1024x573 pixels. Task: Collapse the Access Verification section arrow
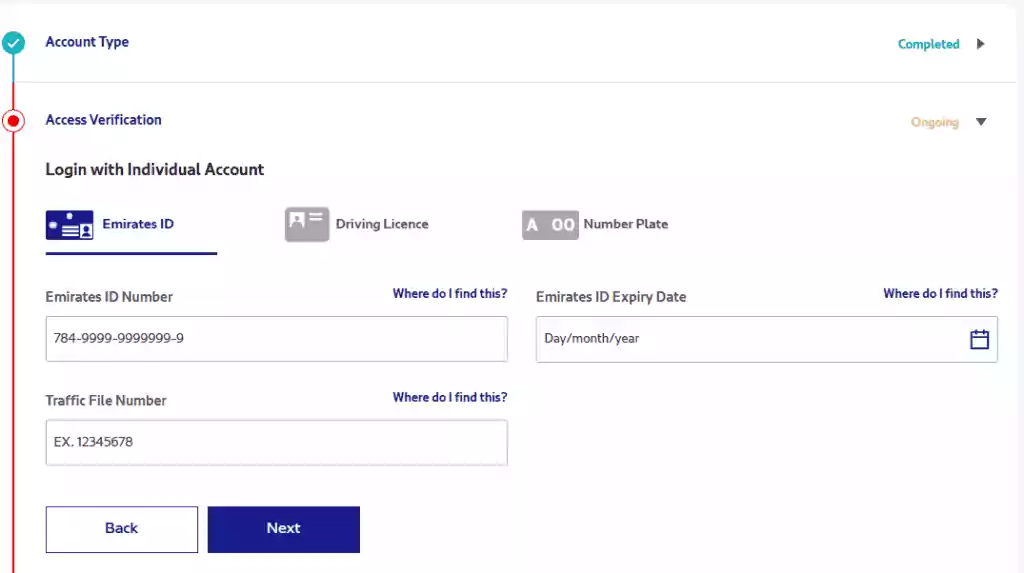click(981, 122)
